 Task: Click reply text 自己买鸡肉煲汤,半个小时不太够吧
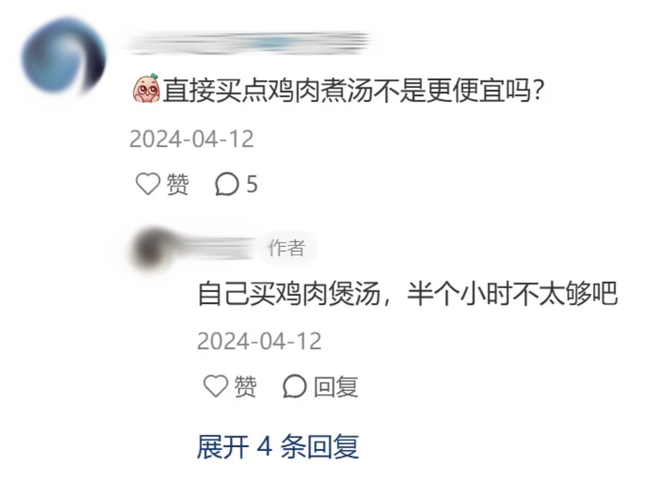pyautogui.click(x=407, y=293)
